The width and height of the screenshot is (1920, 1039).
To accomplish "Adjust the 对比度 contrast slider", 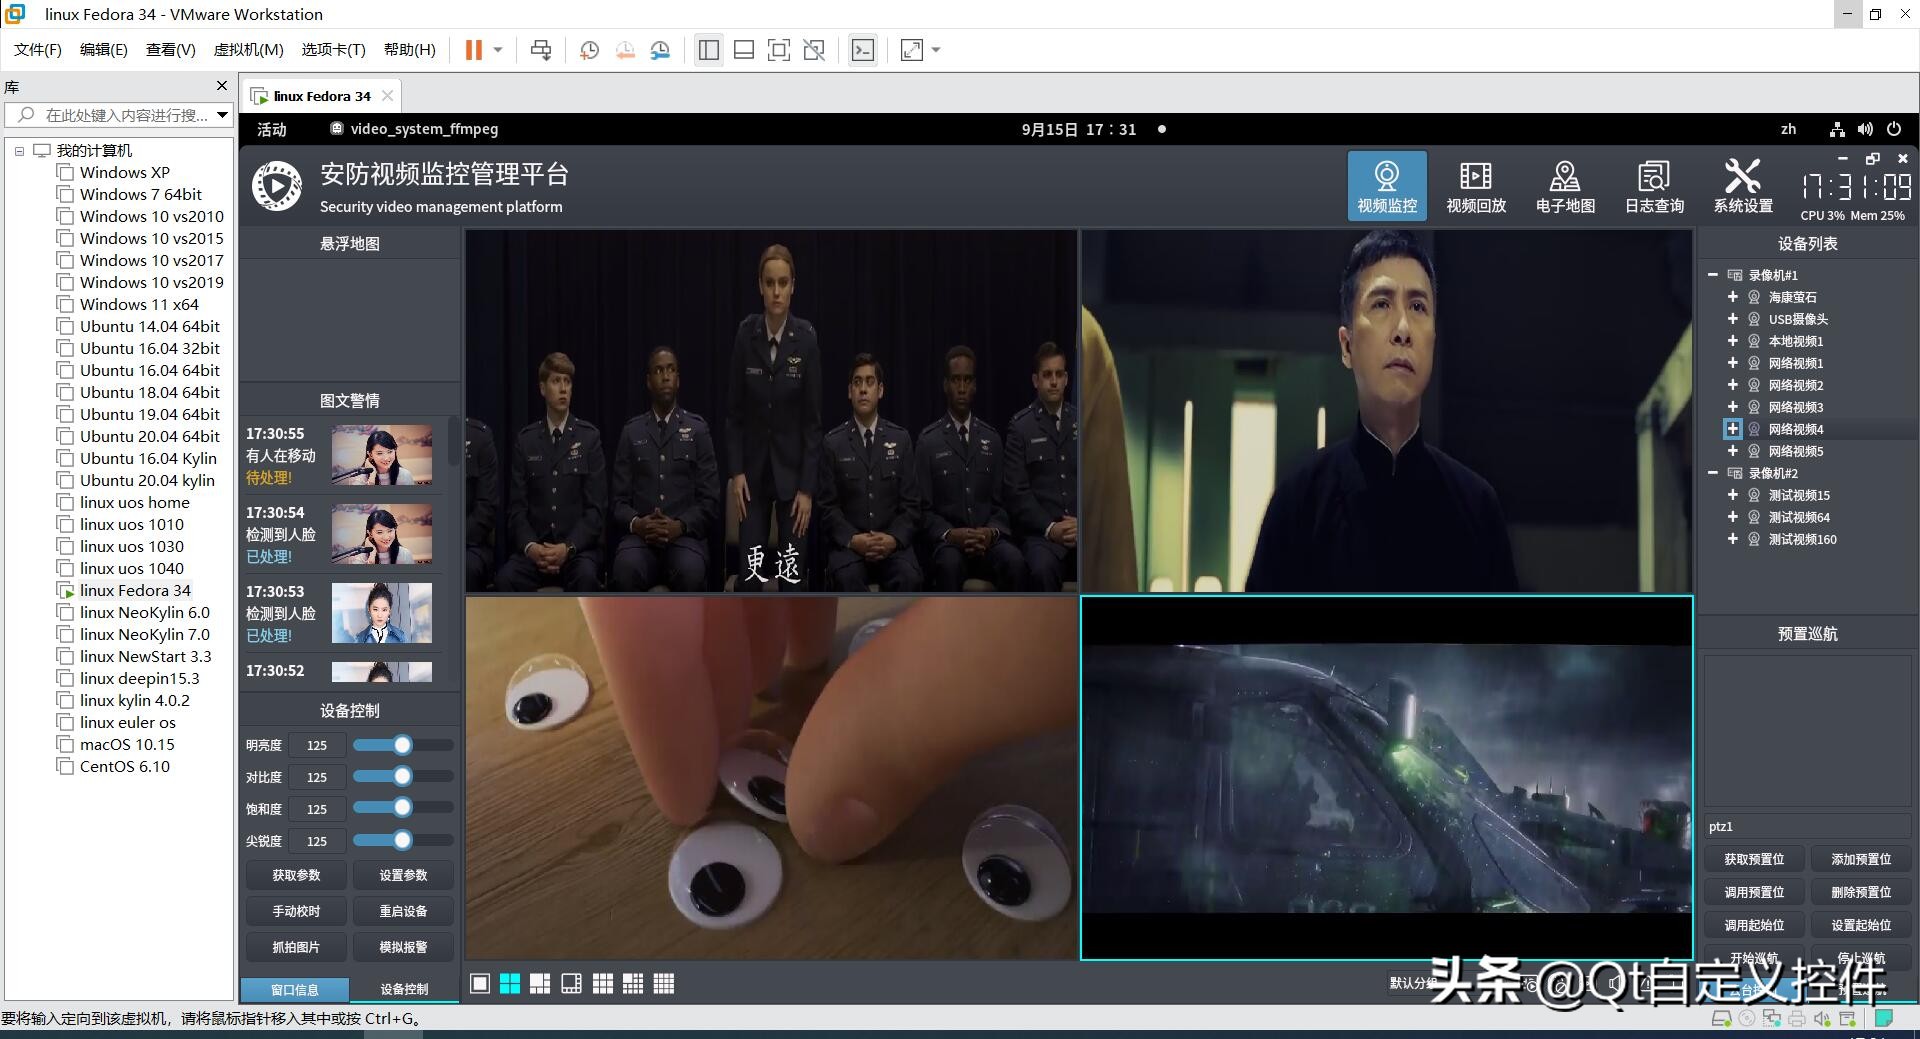I will coord(403,777).
